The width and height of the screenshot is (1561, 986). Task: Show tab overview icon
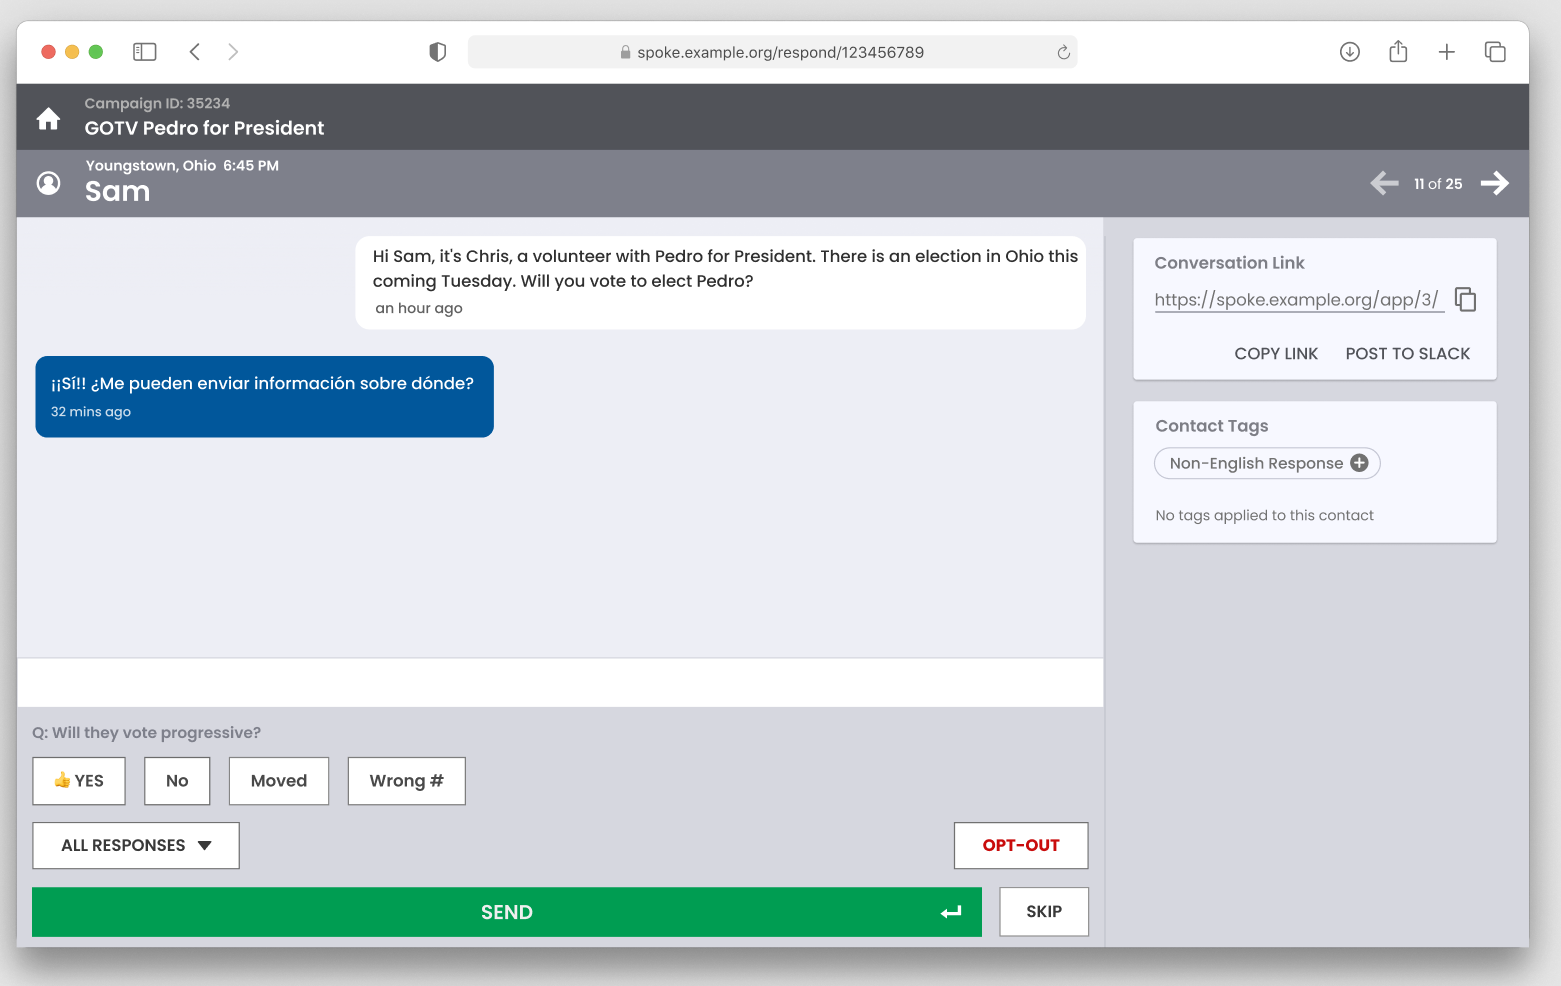click(1495, 52)
